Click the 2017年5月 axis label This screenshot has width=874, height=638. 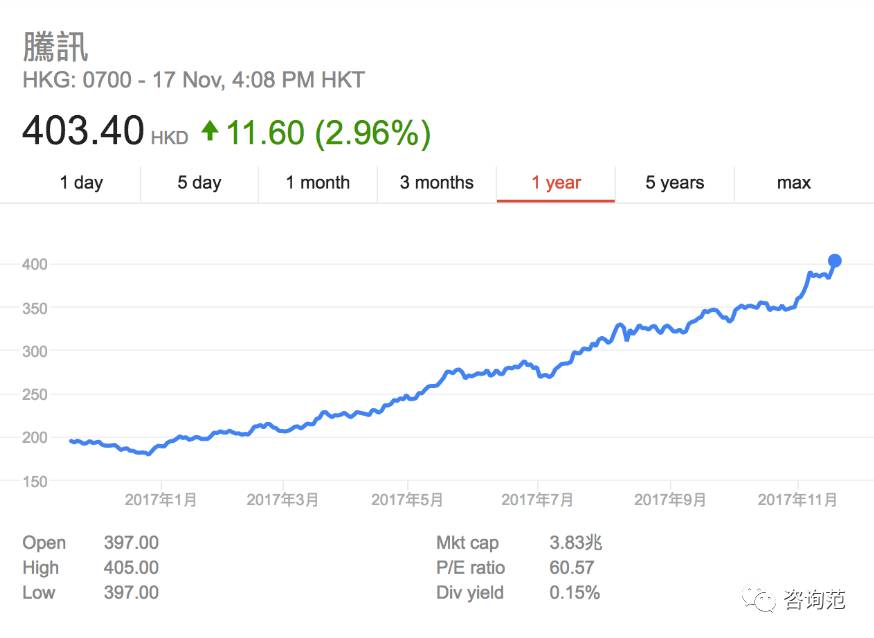click(x=407, y=499)
